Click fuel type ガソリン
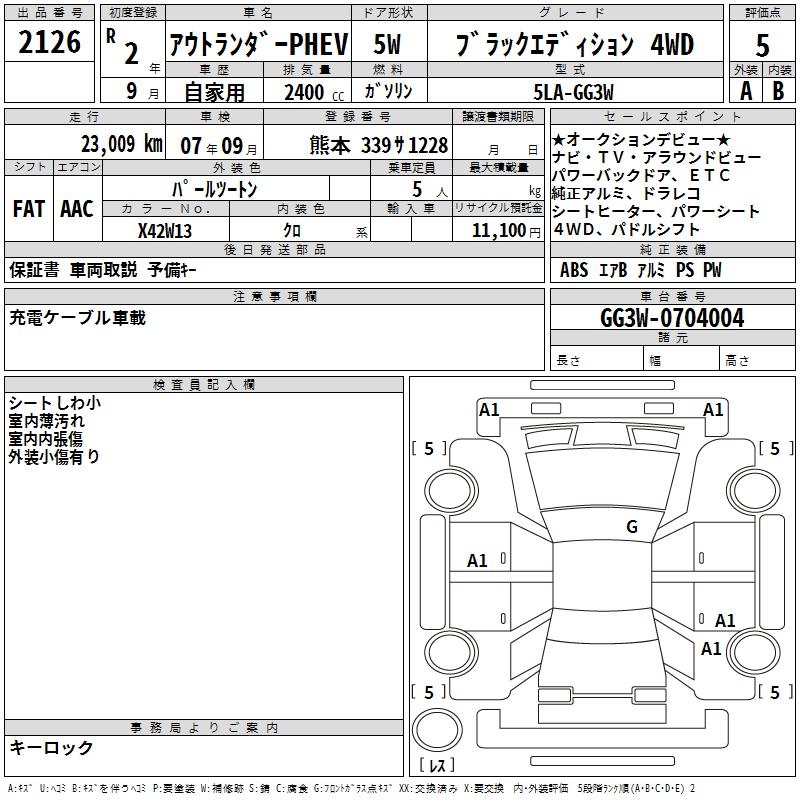Viewport: 800px width, 800px height. point(388,91)
